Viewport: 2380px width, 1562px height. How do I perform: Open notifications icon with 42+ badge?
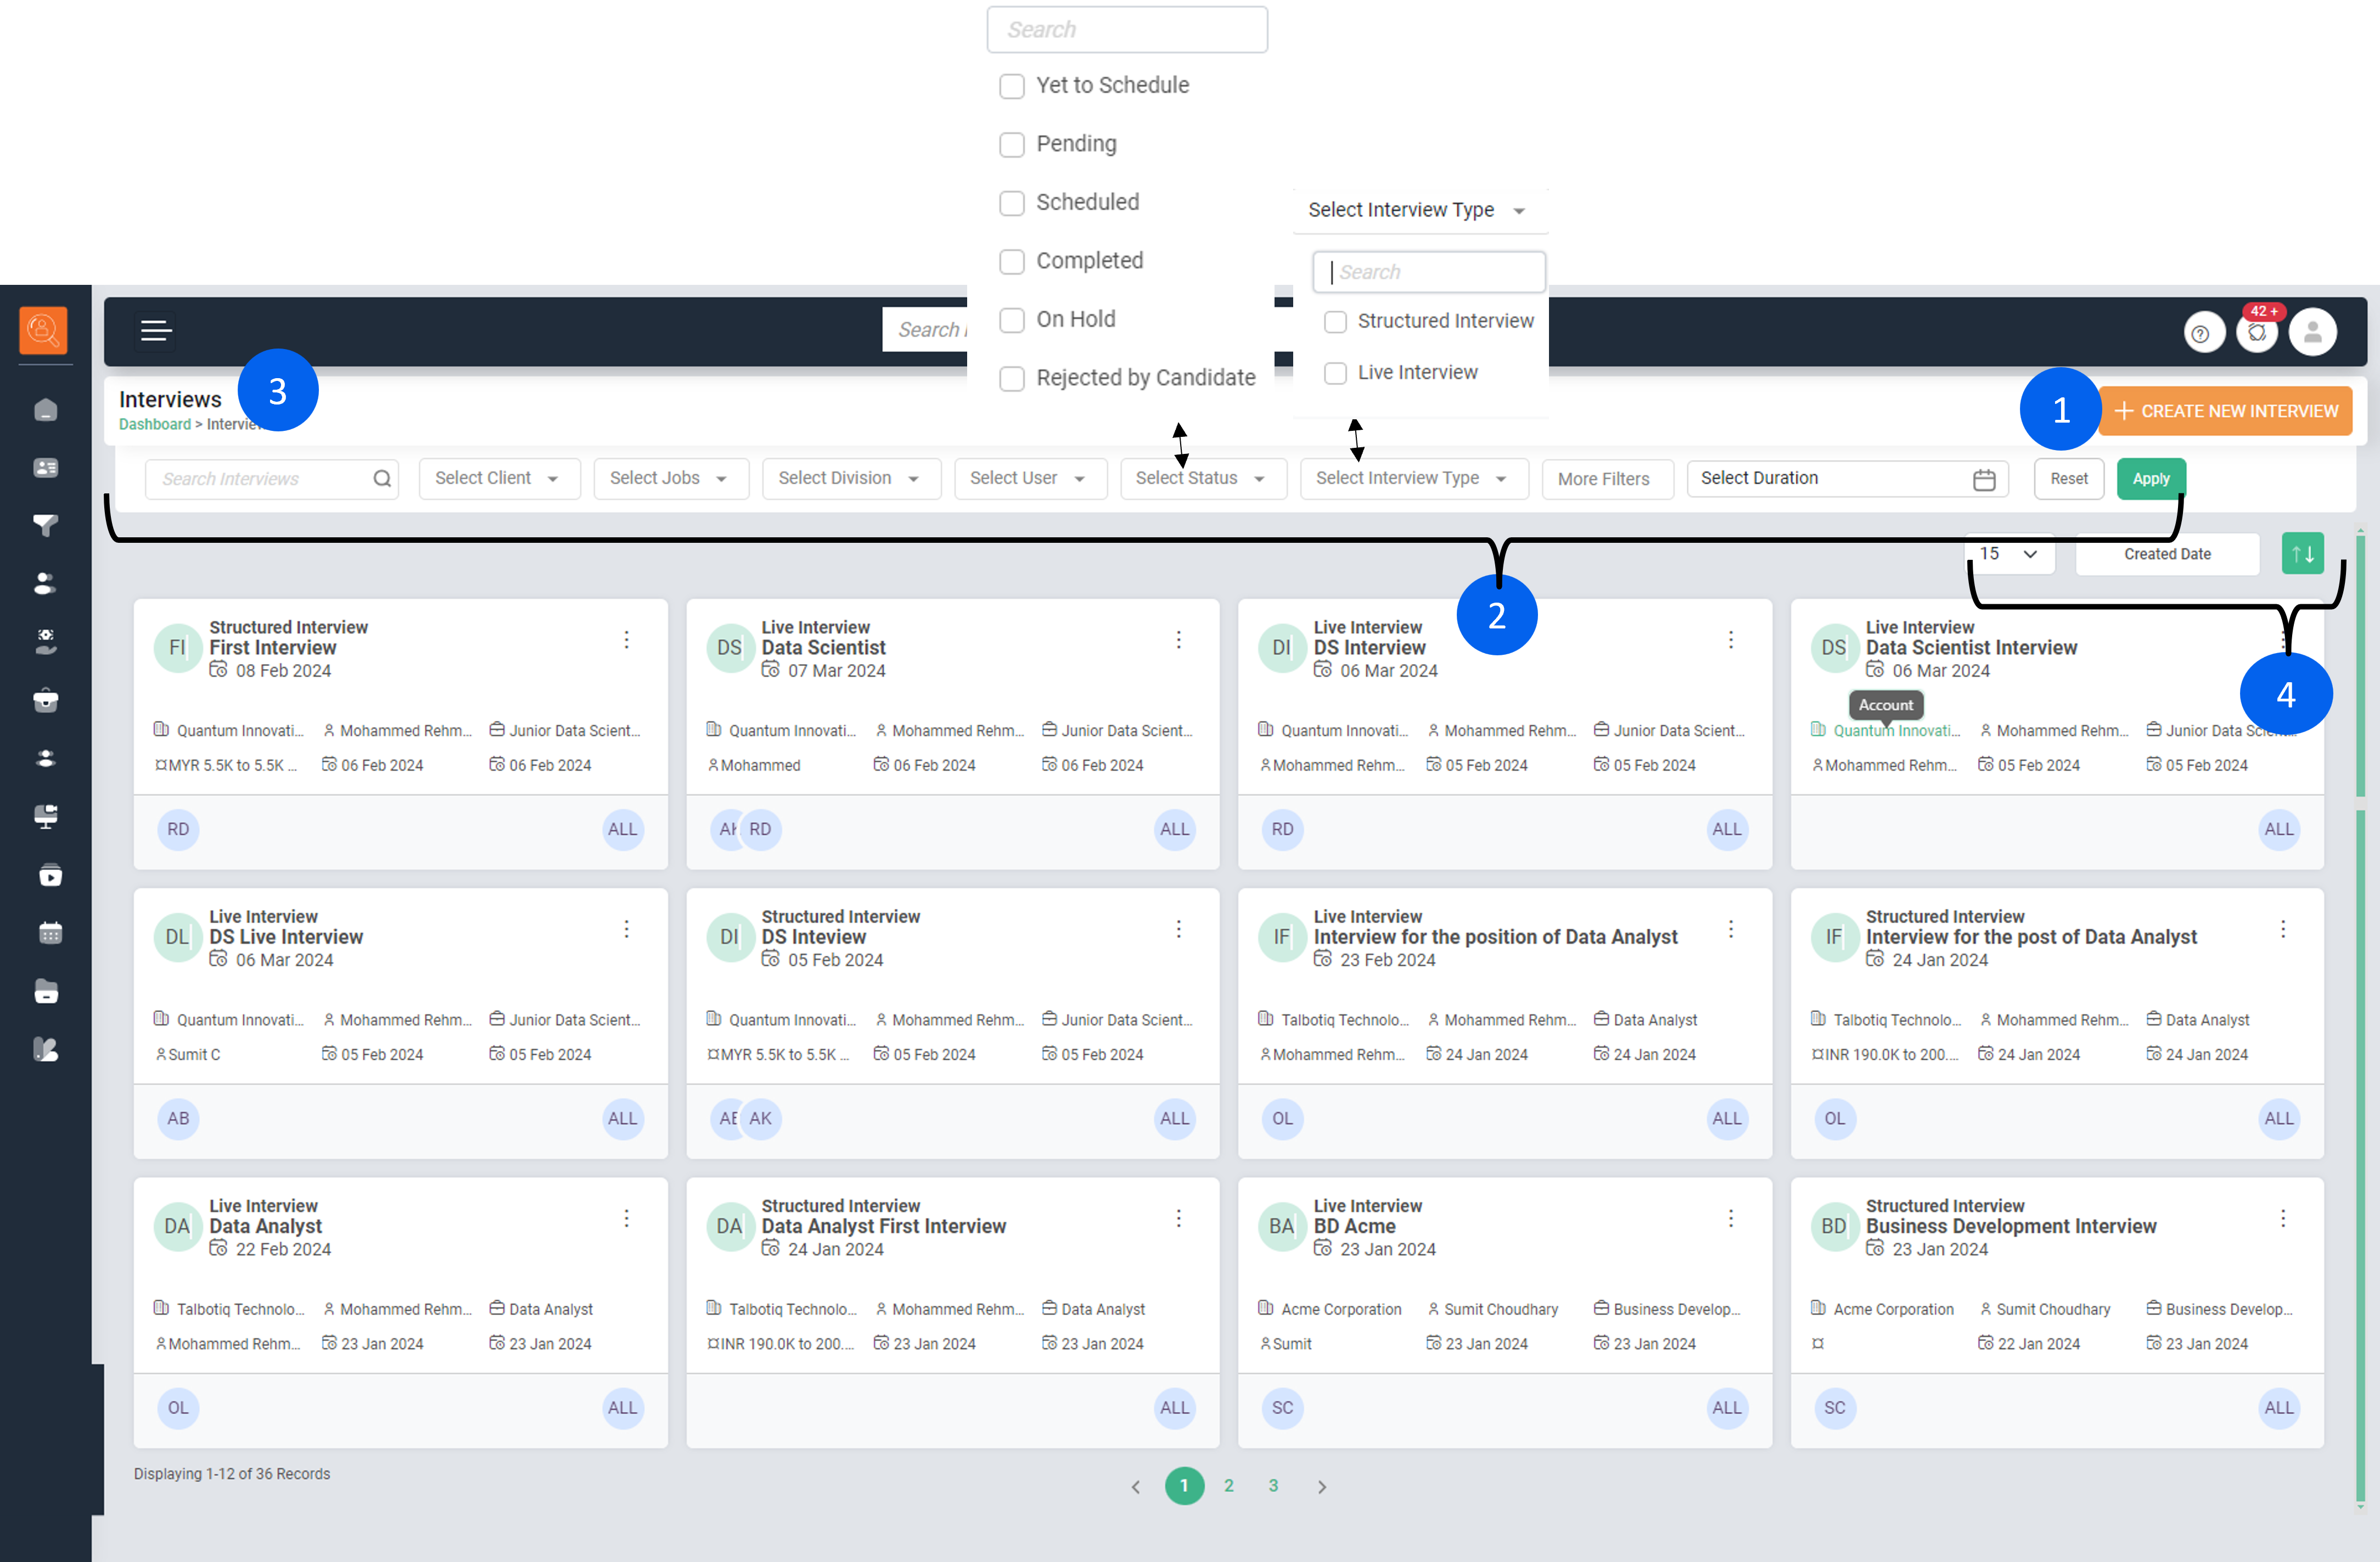click(2257, 333)
